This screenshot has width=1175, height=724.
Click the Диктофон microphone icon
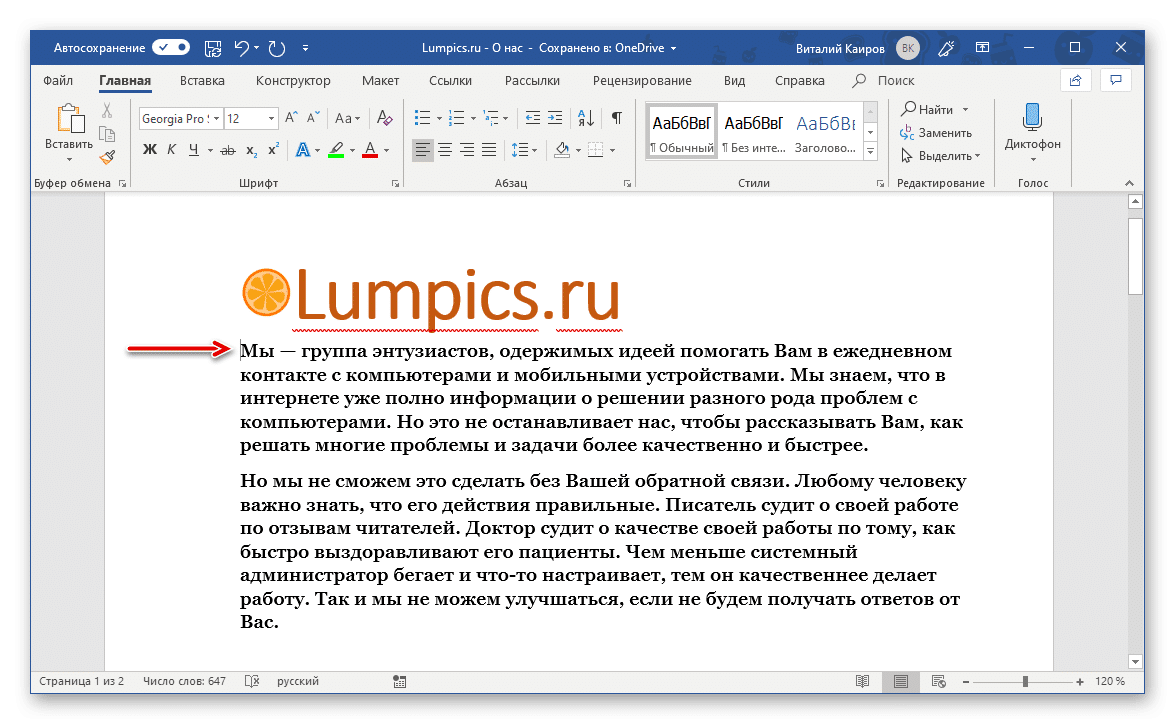coord(1032,117)
